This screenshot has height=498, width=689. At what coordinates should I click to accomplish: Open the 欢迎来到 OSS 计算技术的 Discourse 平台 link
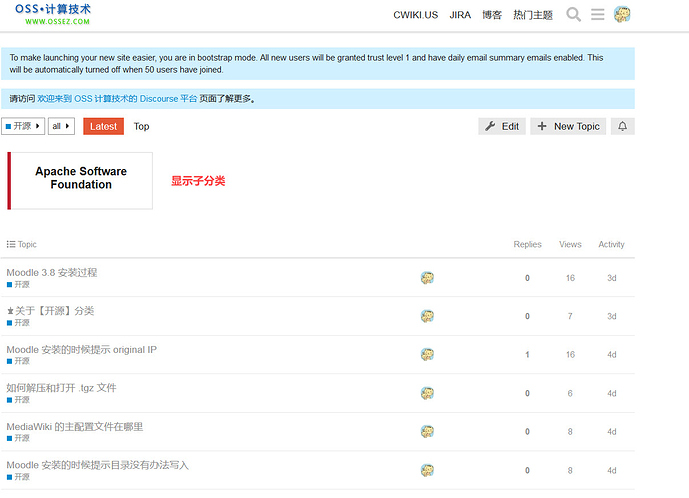(x=117, y=98)
